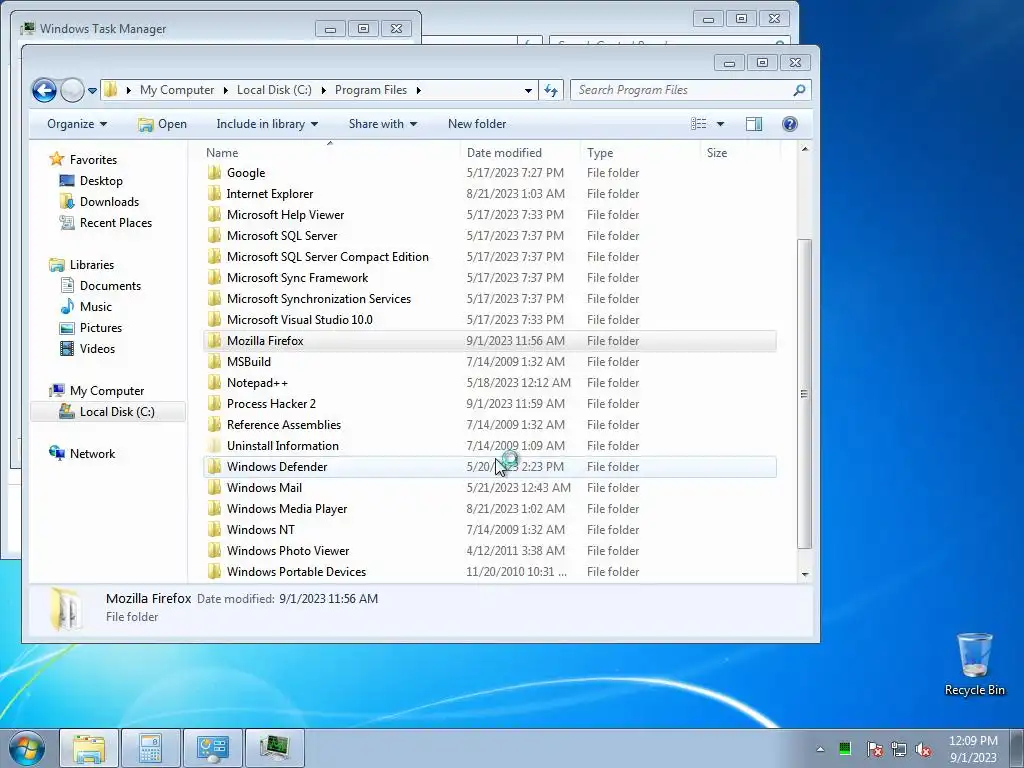This screenshot has width=1024, height=768.
Task: Expand the arrow after My Computer breadcrumb
Action: pyautogui.click(x=225, y=90)
